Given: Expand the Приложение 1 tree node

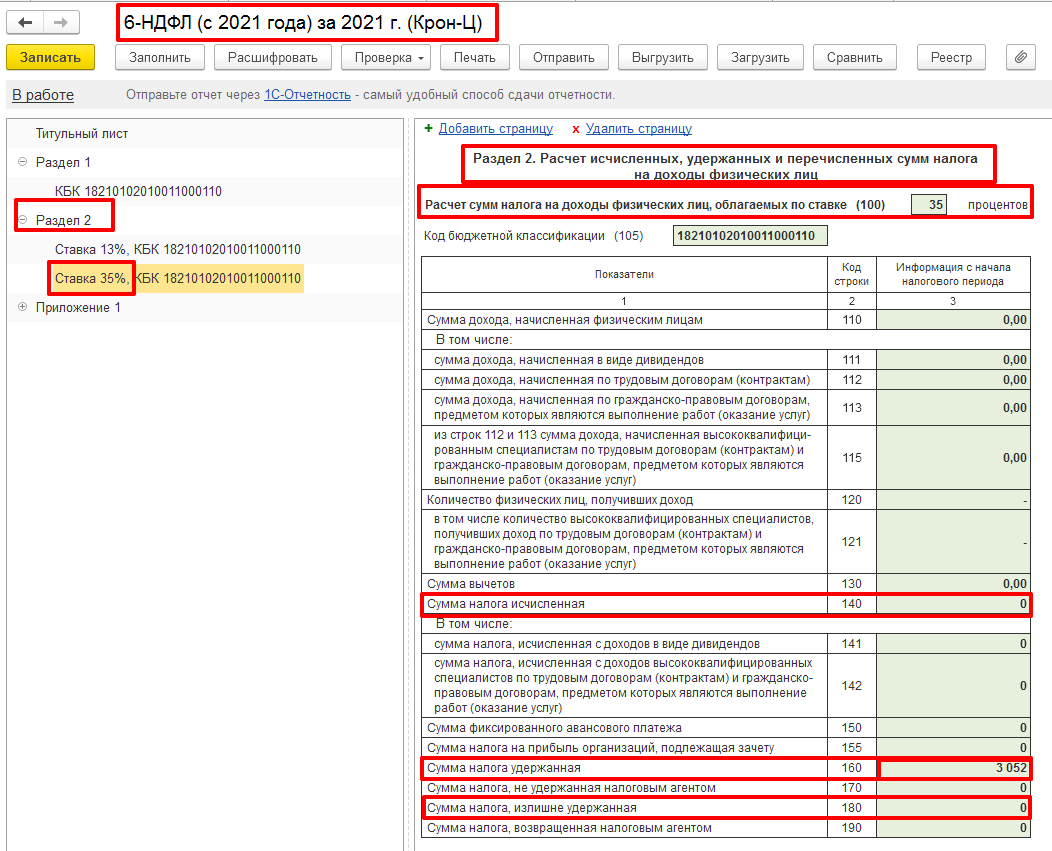Looking at the screenshot, I should tap(22, 307).
